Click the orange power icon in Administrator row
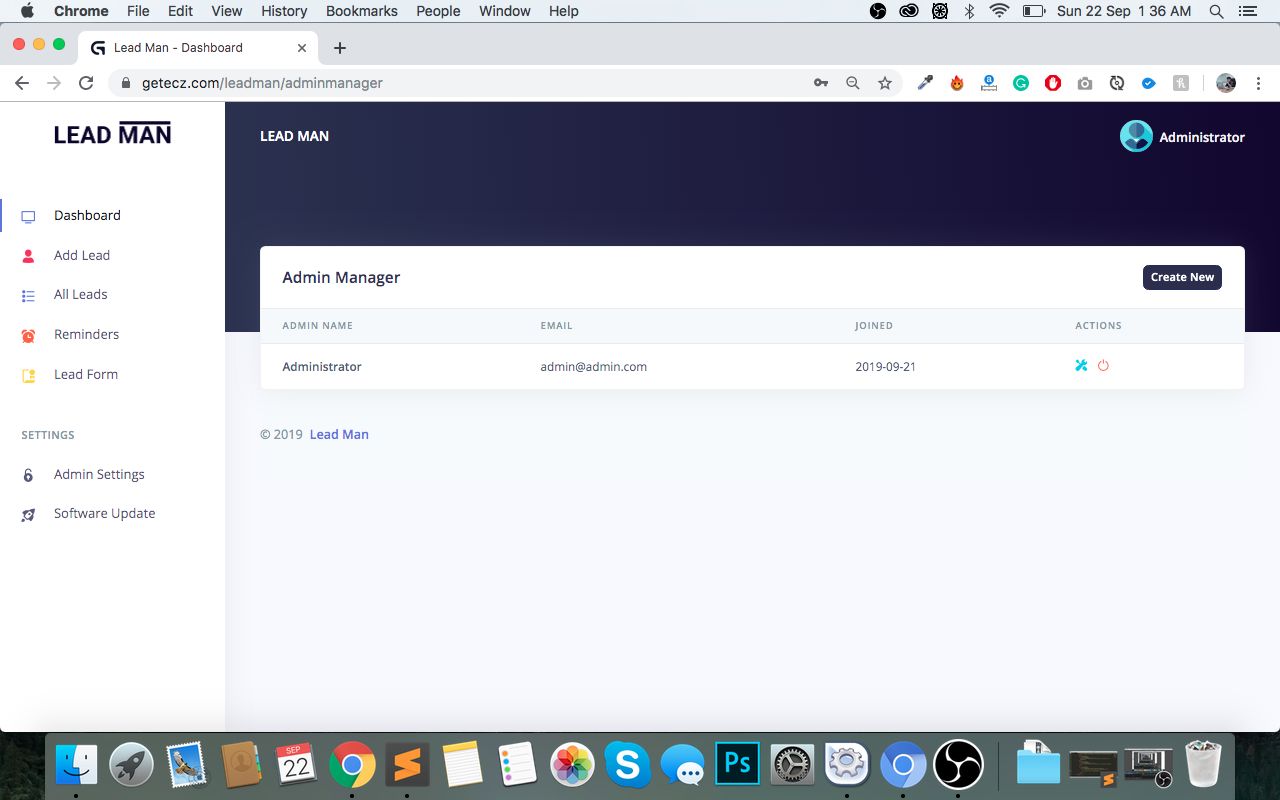Screen dimensions: 1280x800 click(1103, 366)
